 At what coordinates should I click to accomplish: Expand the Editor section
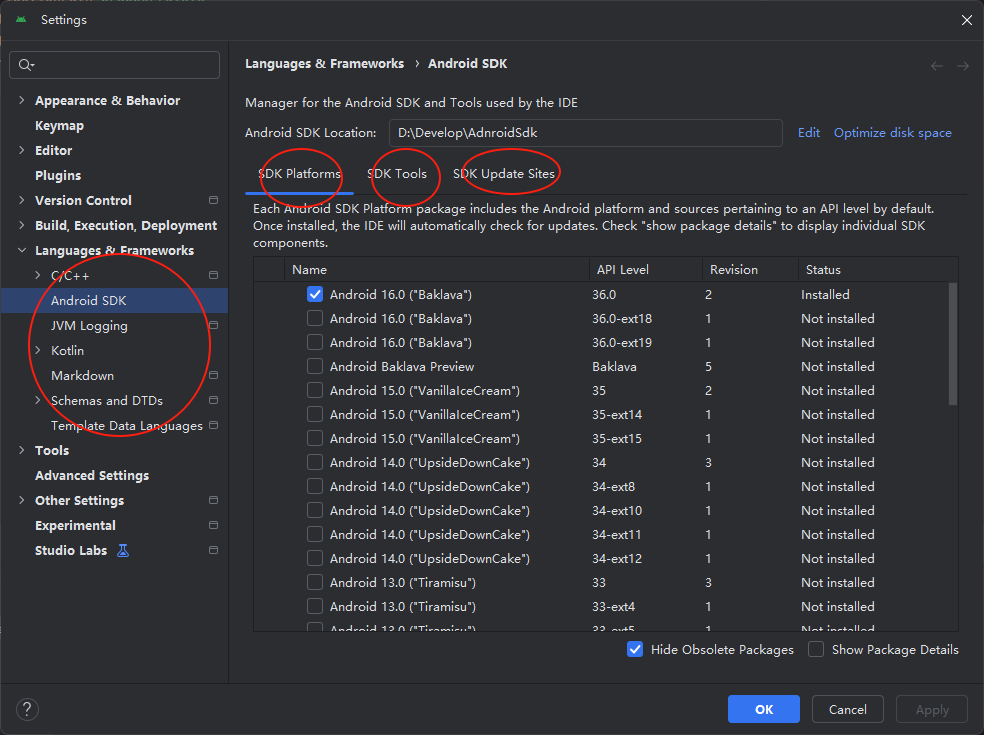pyautogui.click(x=22, y=150)
